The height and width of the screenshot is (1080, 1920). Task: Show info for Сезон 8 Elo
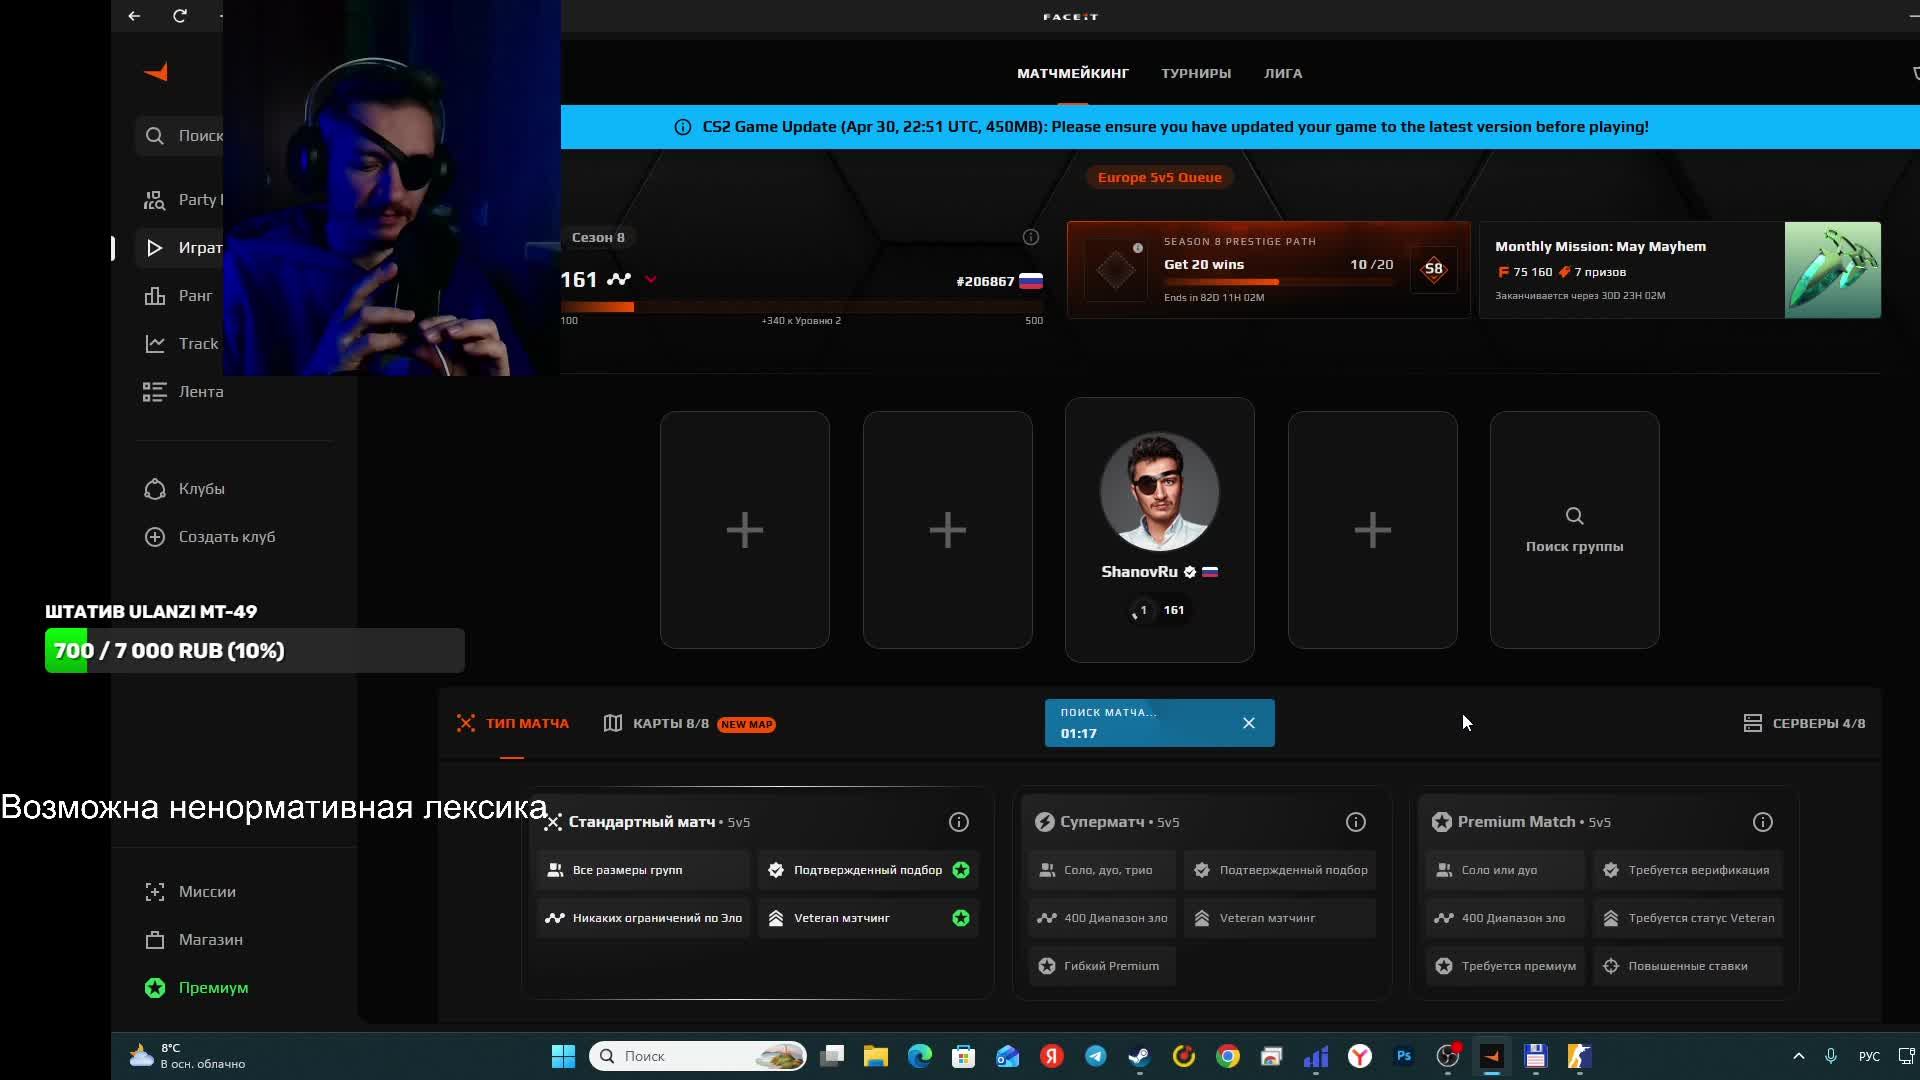tap(1031, 237)
